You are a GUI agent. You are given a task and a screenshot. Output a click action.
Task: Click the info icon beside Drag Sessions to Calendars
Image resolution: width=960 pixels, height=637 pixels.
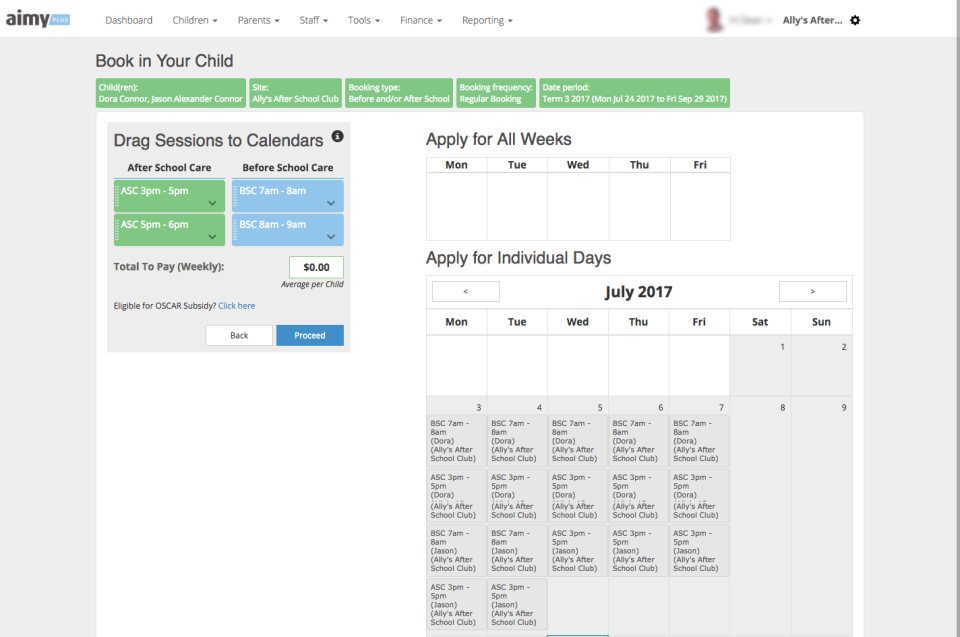click(337, 137)
